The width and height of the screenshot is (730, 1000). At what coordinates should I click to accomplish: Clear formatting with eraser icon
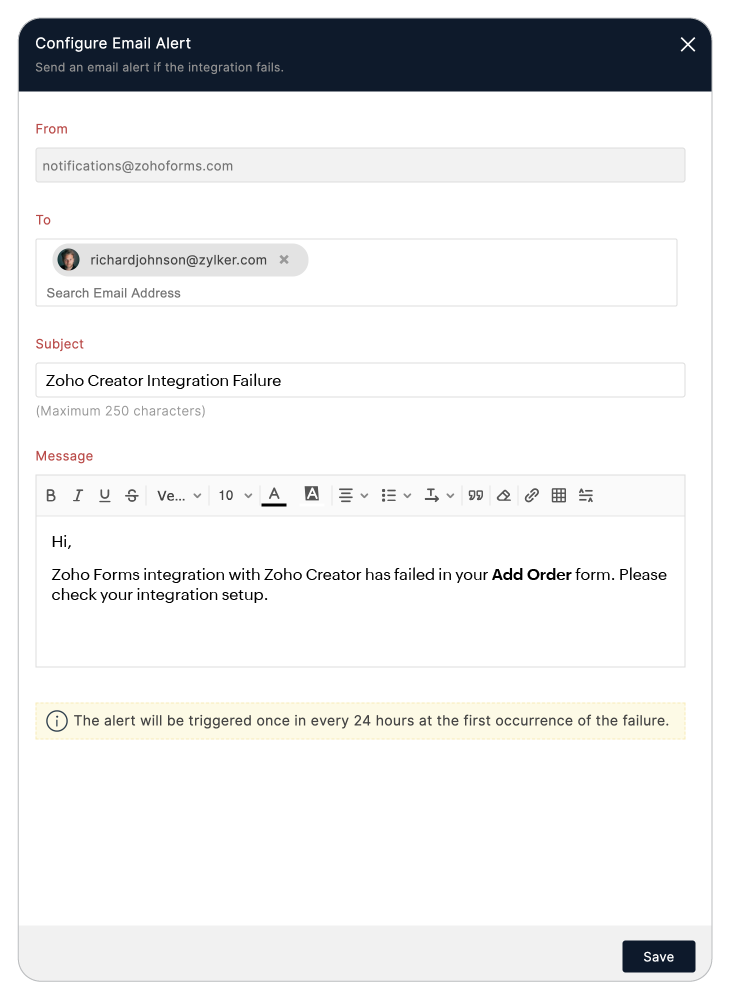pos(504,496)
